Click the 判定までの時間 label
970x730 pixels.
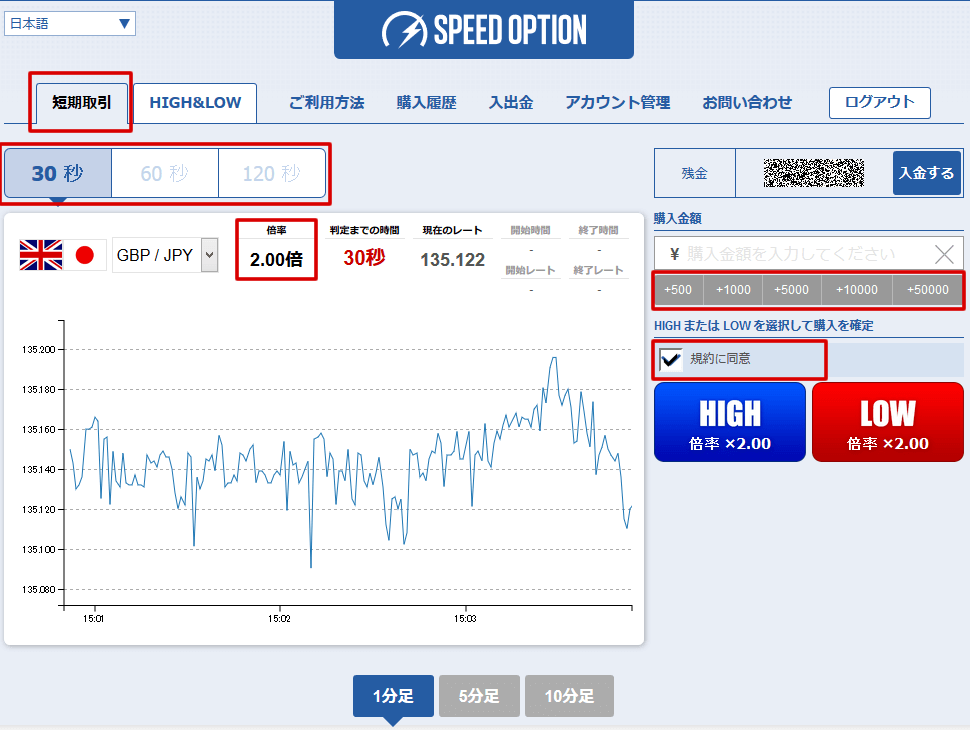[364, 230]
